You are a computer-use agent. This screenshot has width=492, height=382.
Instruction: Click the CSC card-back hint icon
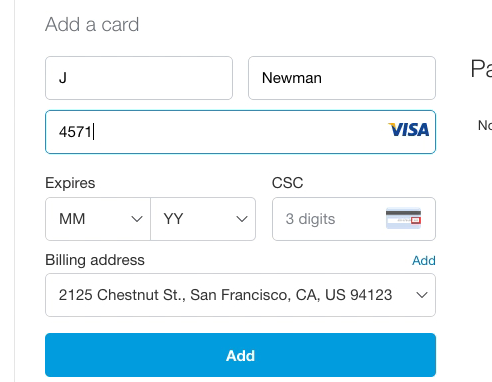[x=403, y=218]
